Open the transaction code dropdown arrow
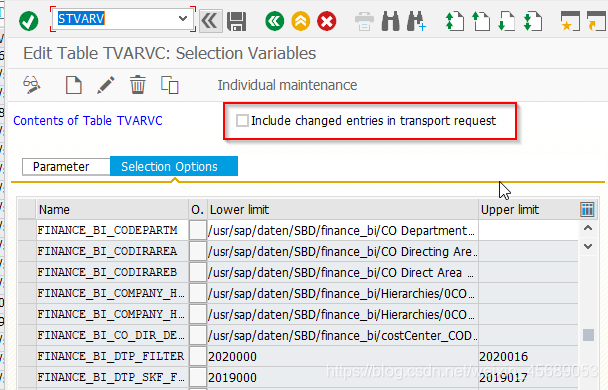The width and height of the screenshot is (608, 390). 183,18
